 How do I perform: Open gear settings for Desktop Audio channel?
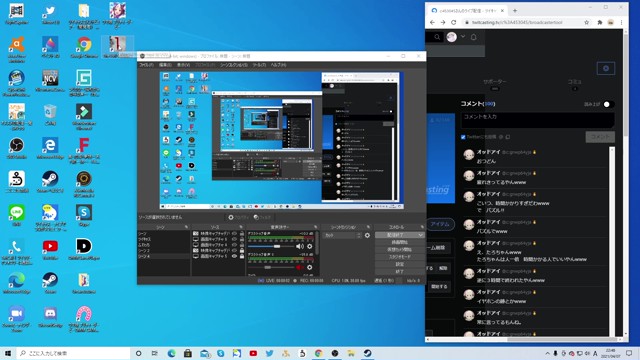point(309,246)
